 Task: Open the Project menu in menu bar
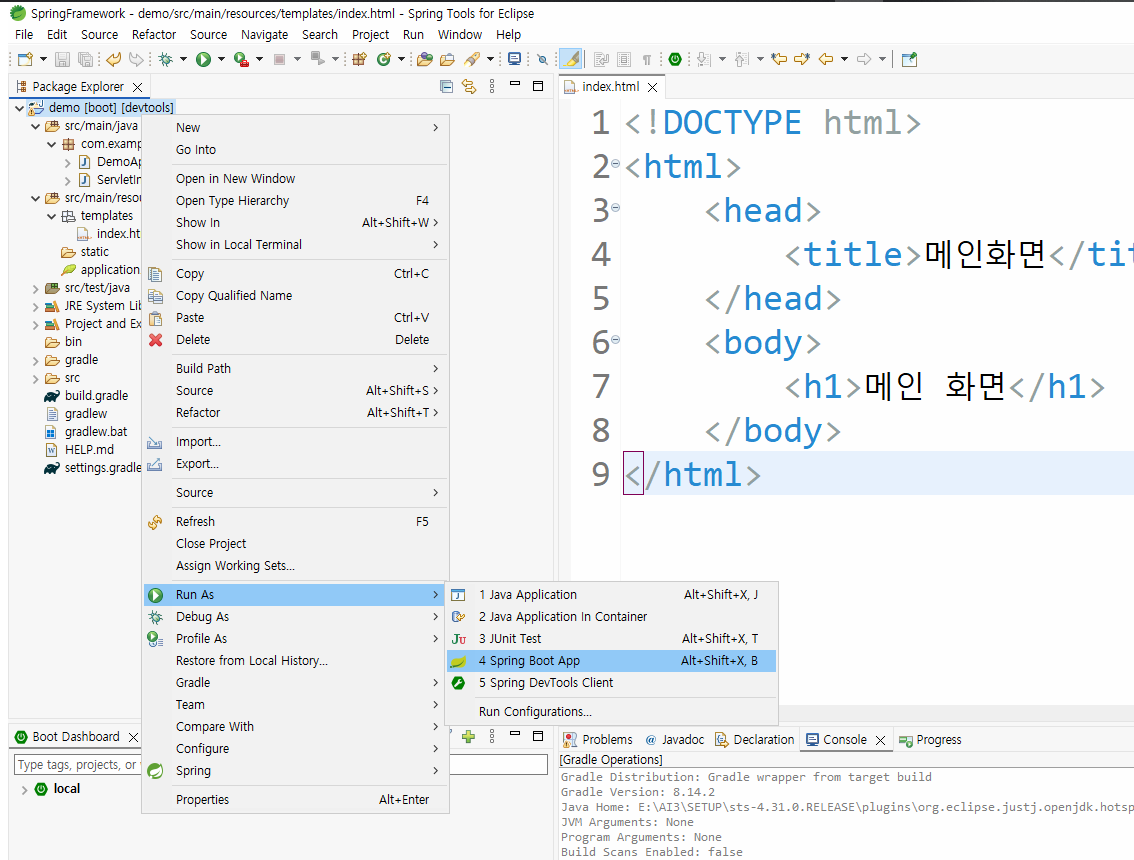370,35
